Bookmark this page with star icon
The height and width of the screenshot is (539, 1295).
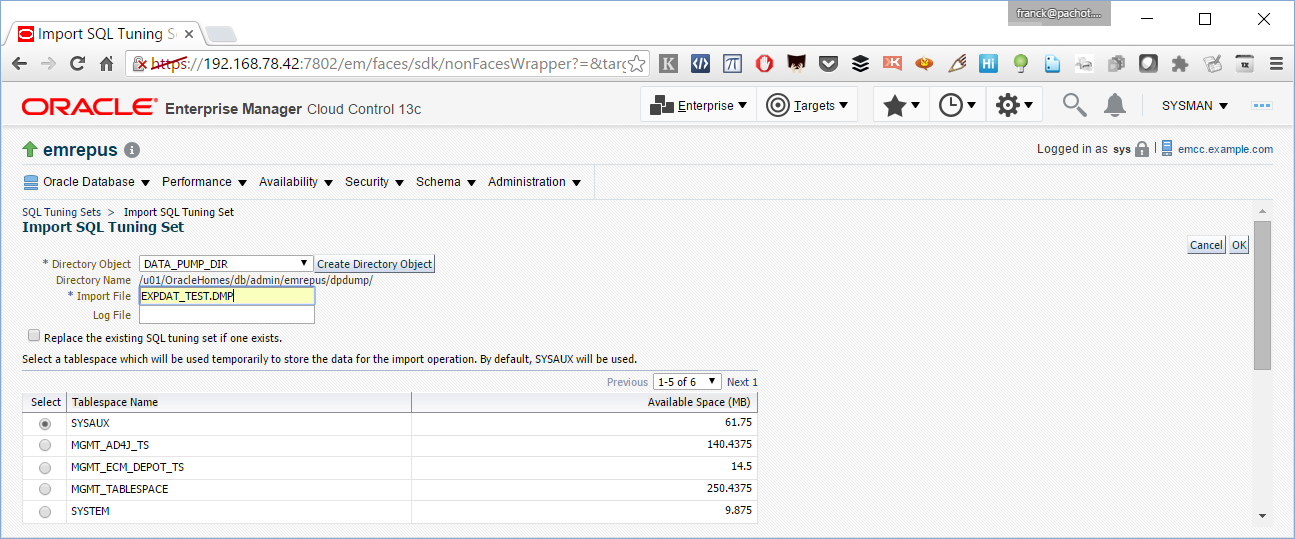coord(636,63)
